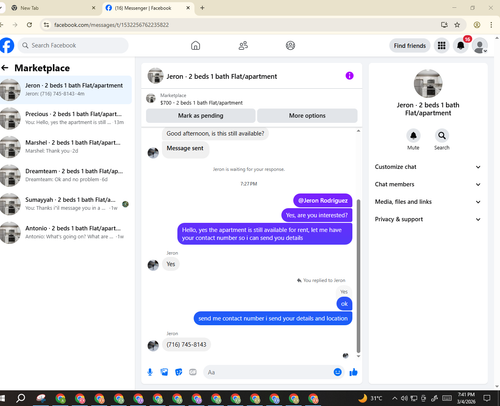
Task: Open the Groups icon in top navigation
Action: [290, 45]
